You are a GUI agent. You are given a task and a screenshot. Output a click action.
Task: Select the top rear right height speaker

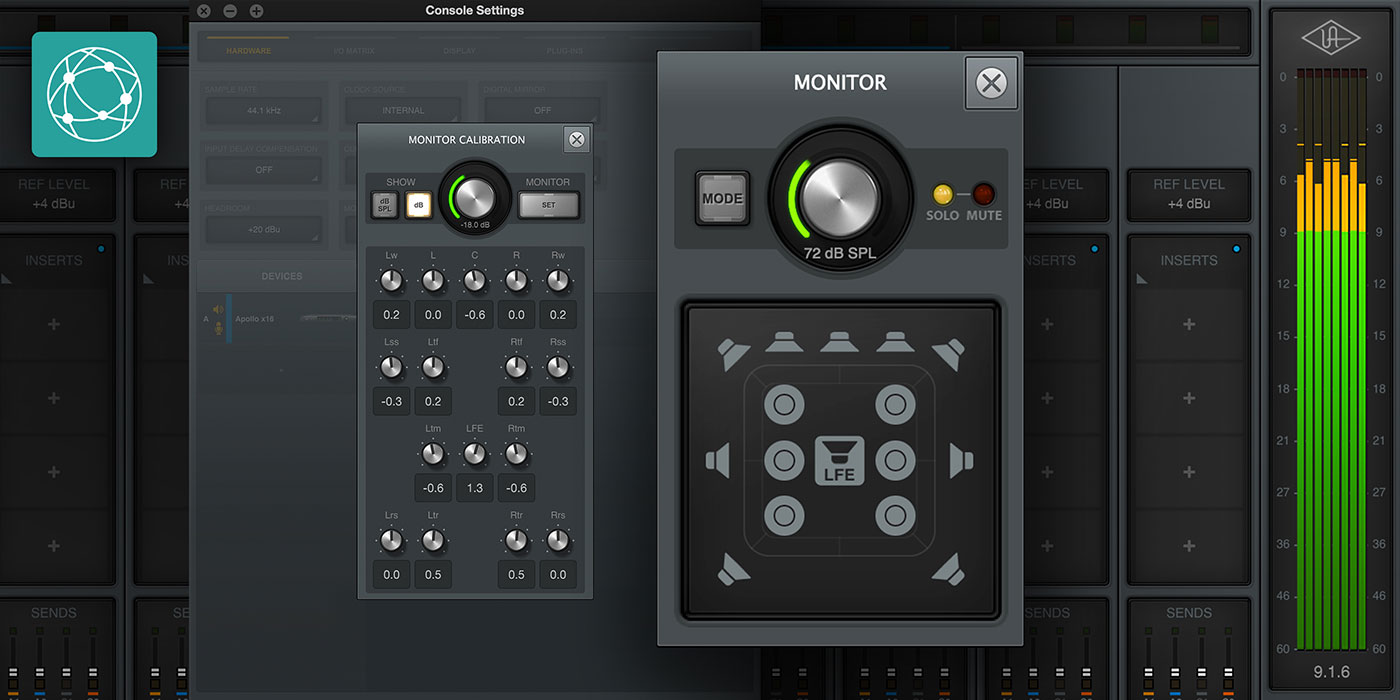(895, 516)
